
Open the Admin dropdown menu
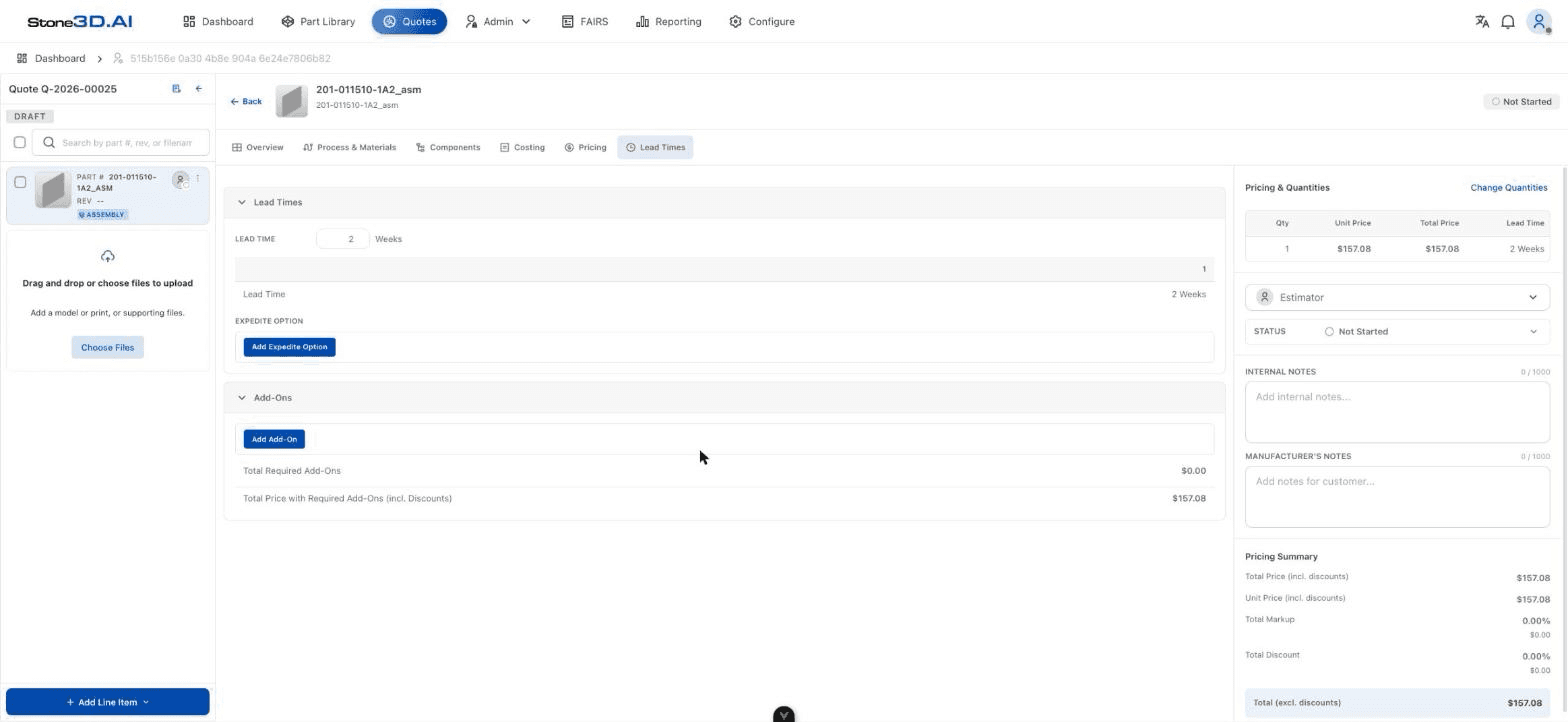click(x=498, y=21)
